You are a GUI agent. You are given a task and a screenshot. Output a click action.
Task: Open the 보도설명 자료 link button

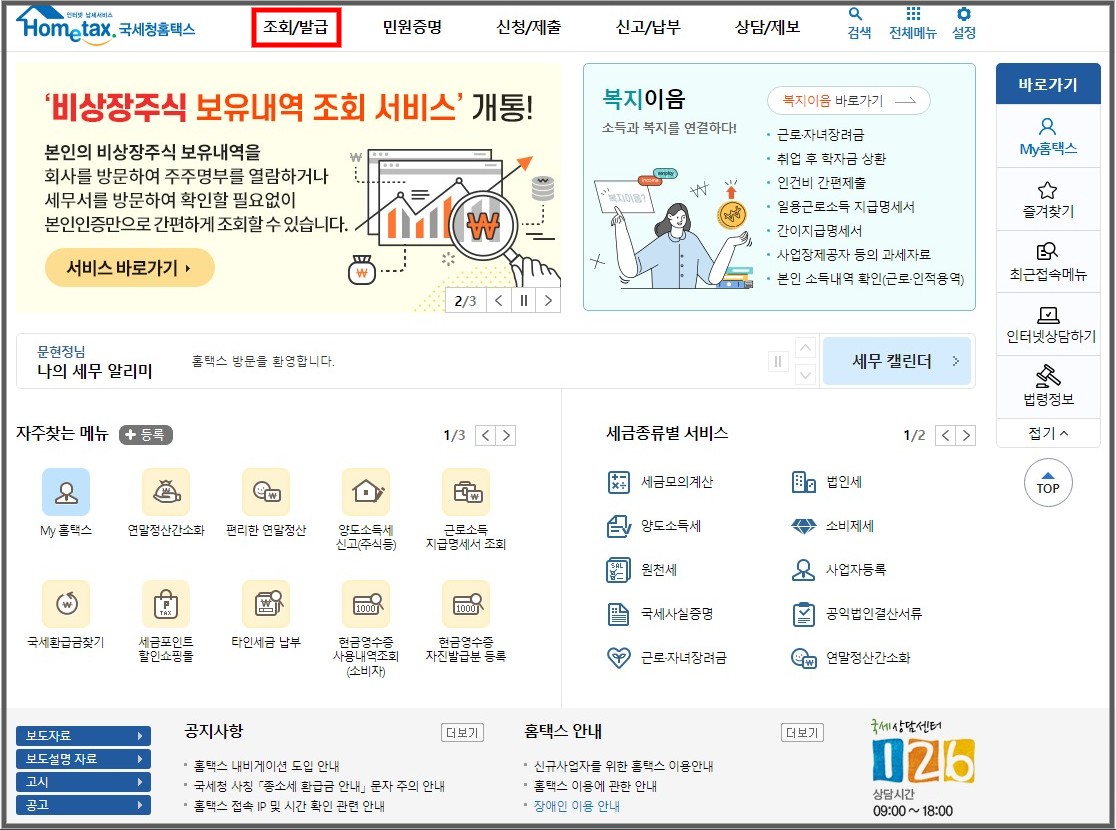click(83, 759)
